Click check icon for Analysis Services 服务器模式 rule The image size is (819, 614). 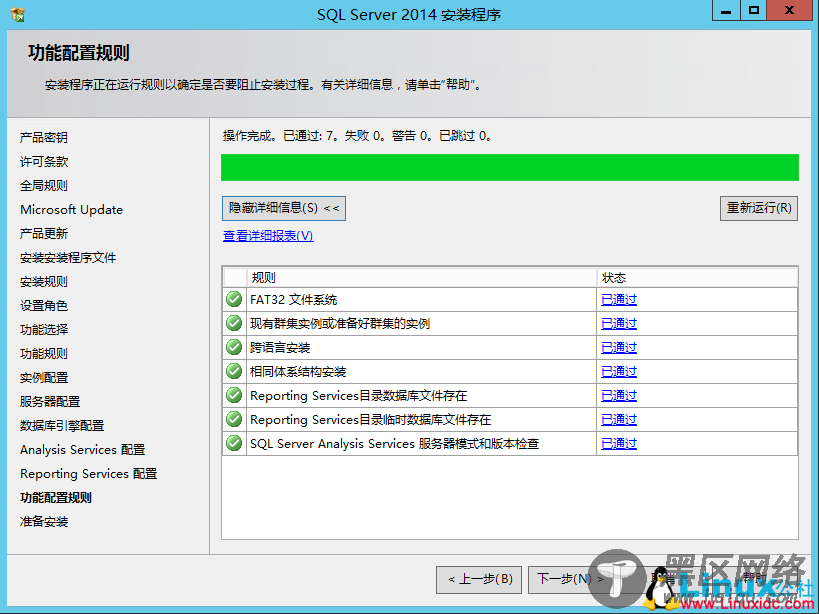pos(234,443)
